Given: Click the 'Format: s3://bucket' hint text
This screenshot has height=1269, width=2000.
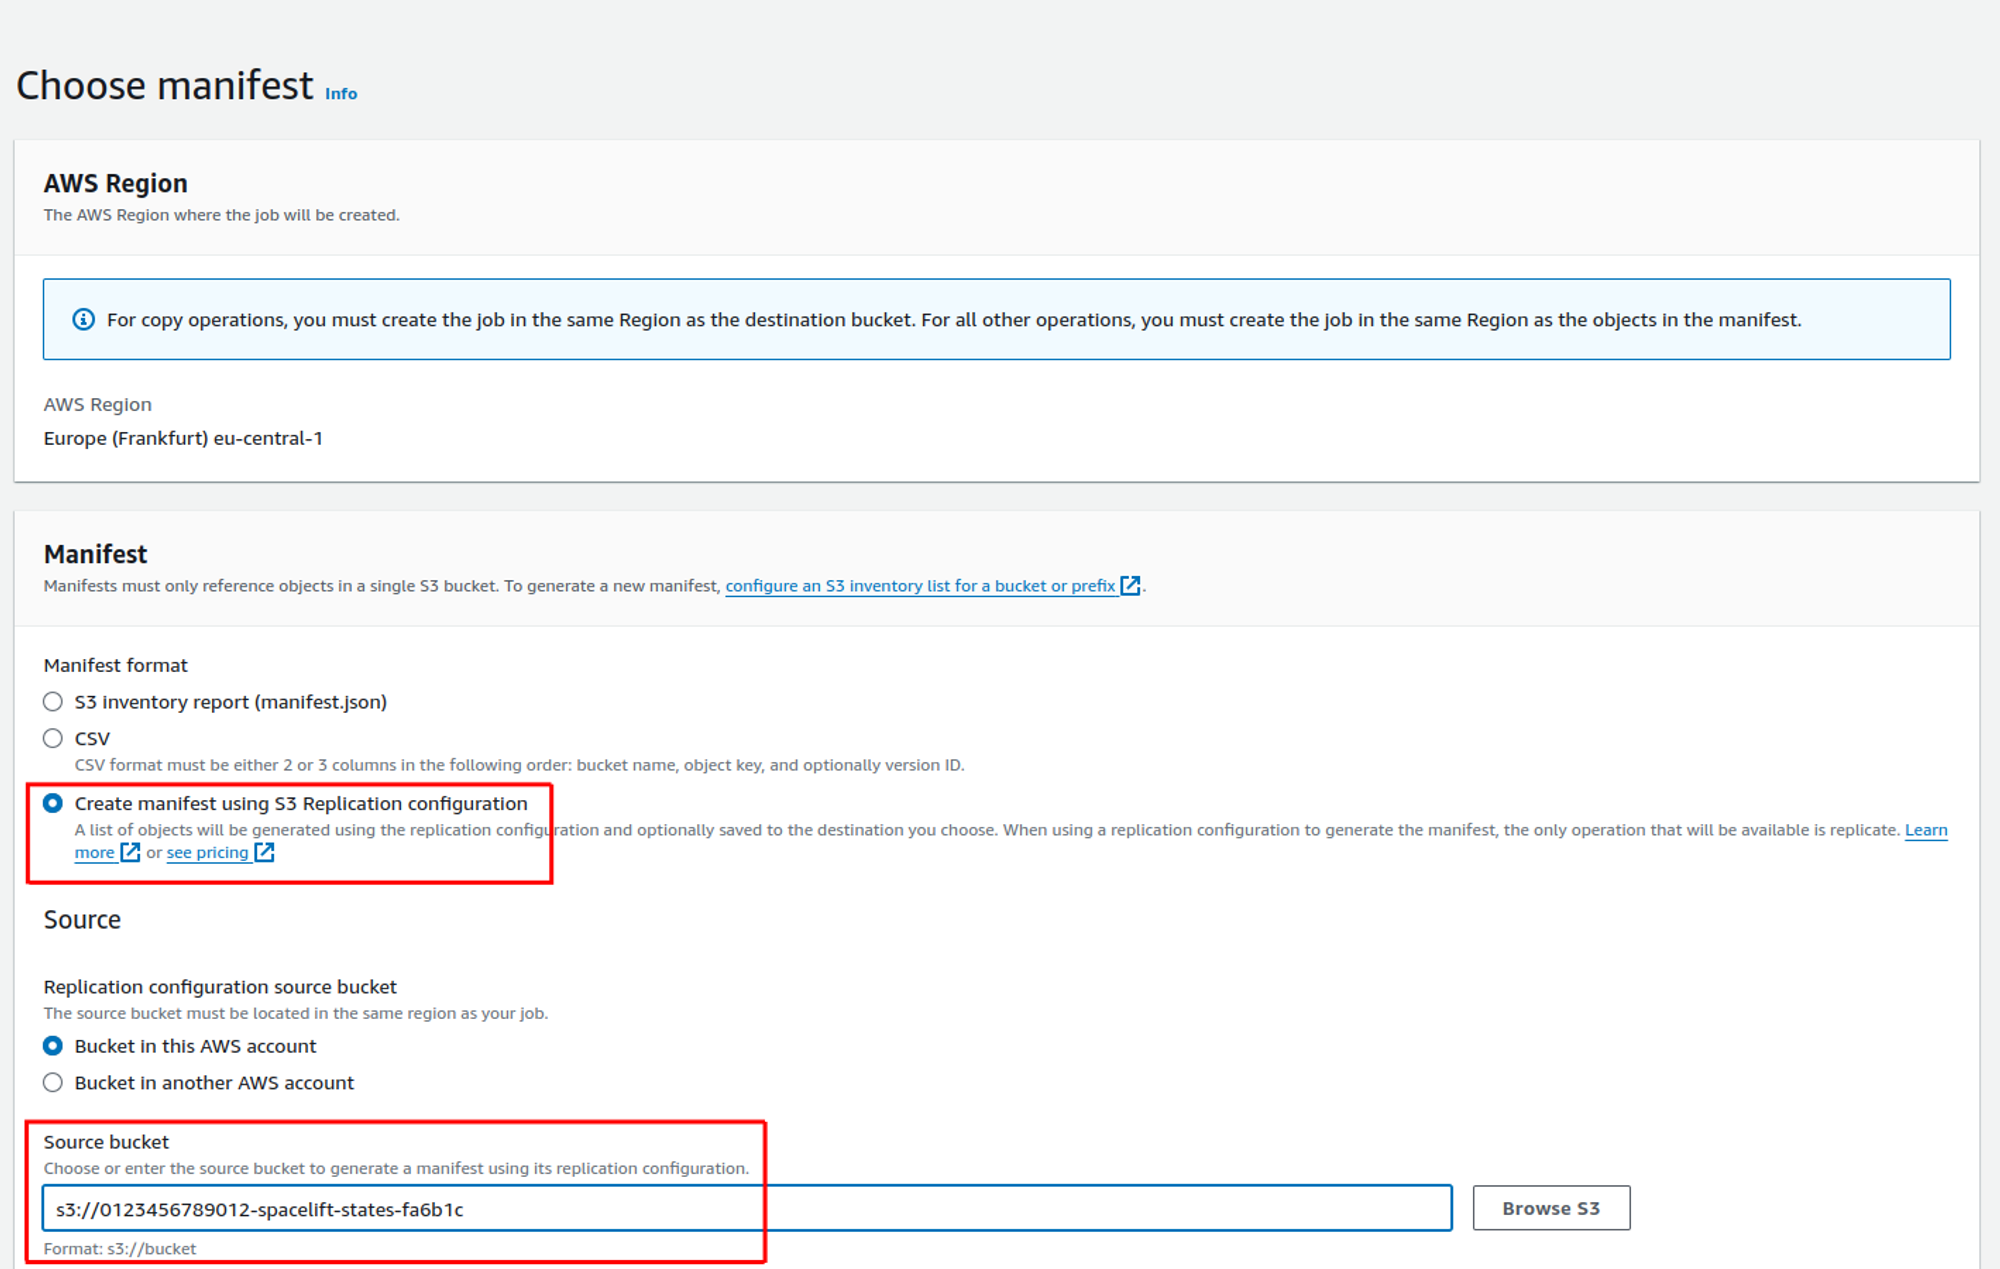Looking at the screenshot, I should pos(120,1249).
